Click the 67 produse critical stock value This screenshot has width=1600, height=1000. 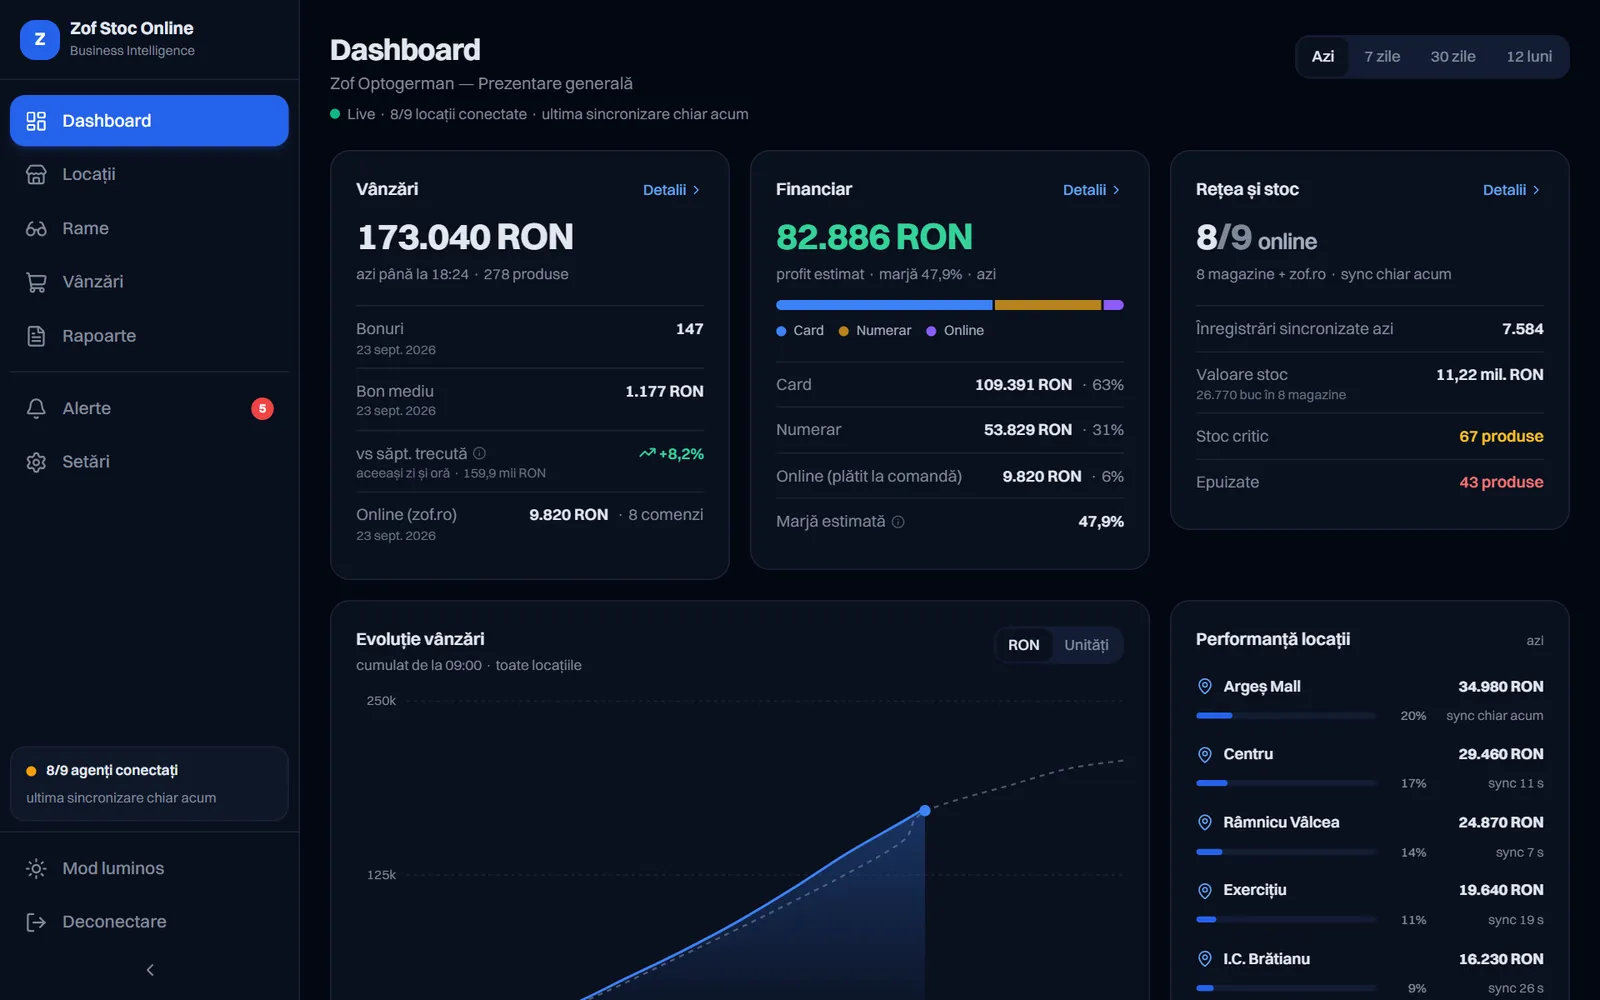point(1501,436)
